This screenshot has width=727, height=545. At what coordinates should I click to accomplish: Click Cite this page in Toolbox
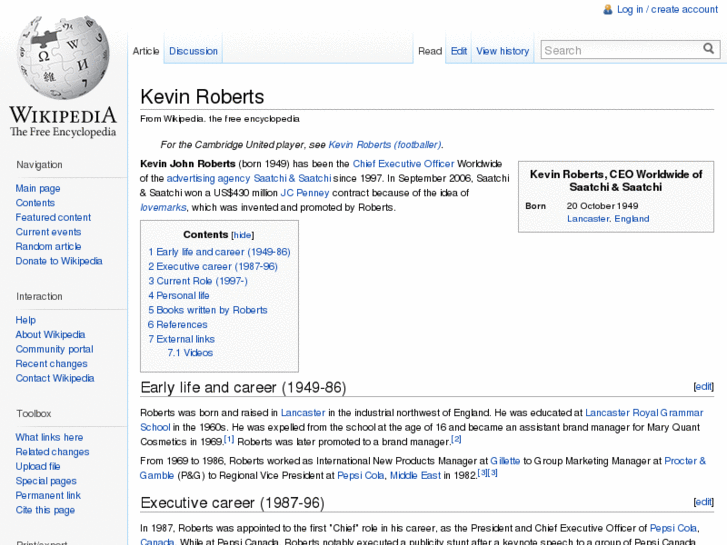click(x=45, y=510)
